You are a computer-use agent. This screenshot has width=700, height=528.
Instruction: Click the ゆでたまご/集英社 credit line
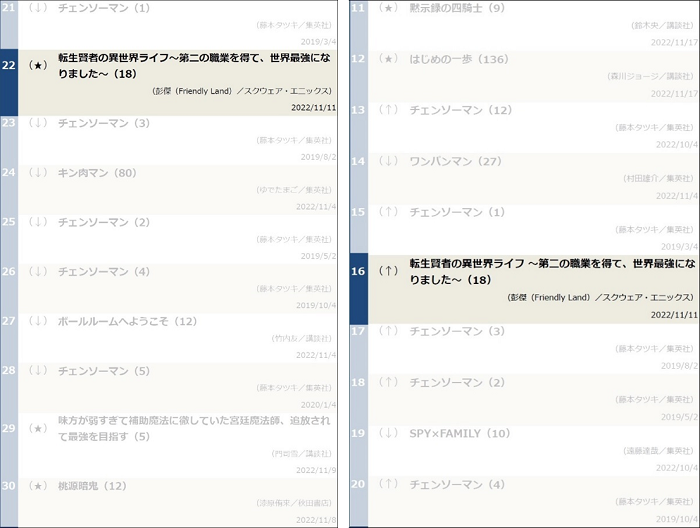click(x=294, y=190)
